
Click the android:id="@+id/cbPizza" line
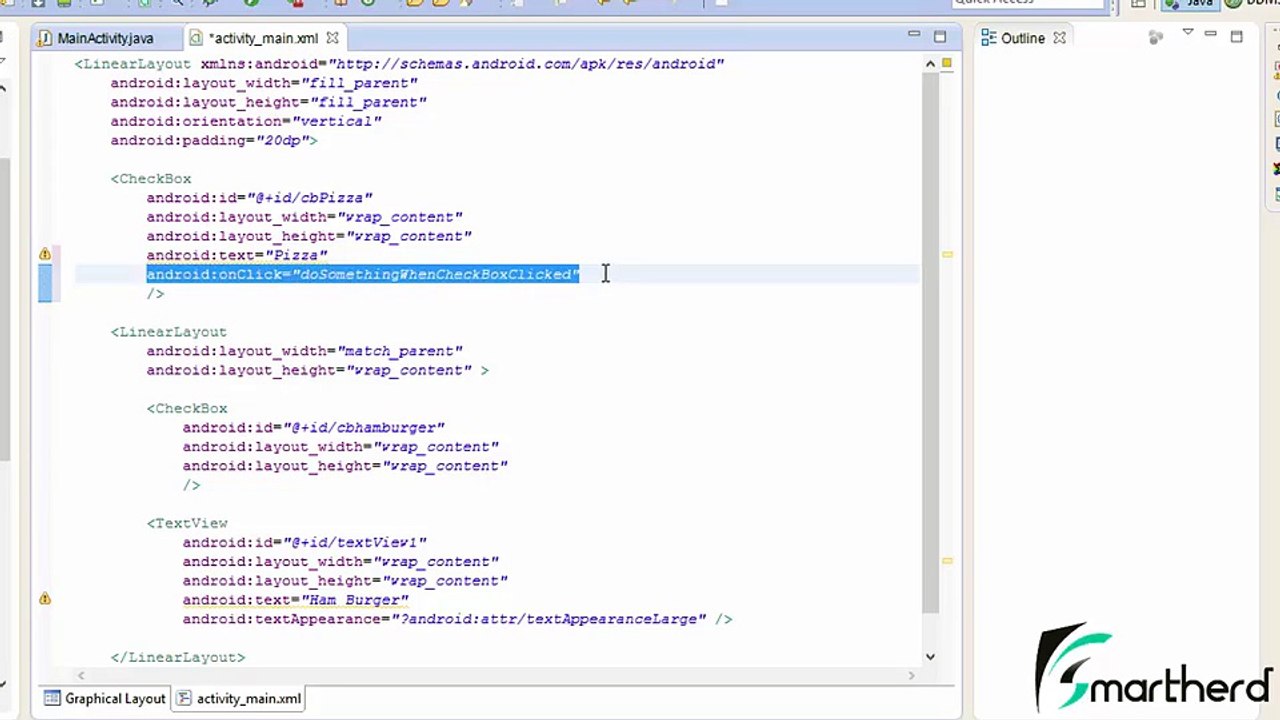(x=259, y=198)
